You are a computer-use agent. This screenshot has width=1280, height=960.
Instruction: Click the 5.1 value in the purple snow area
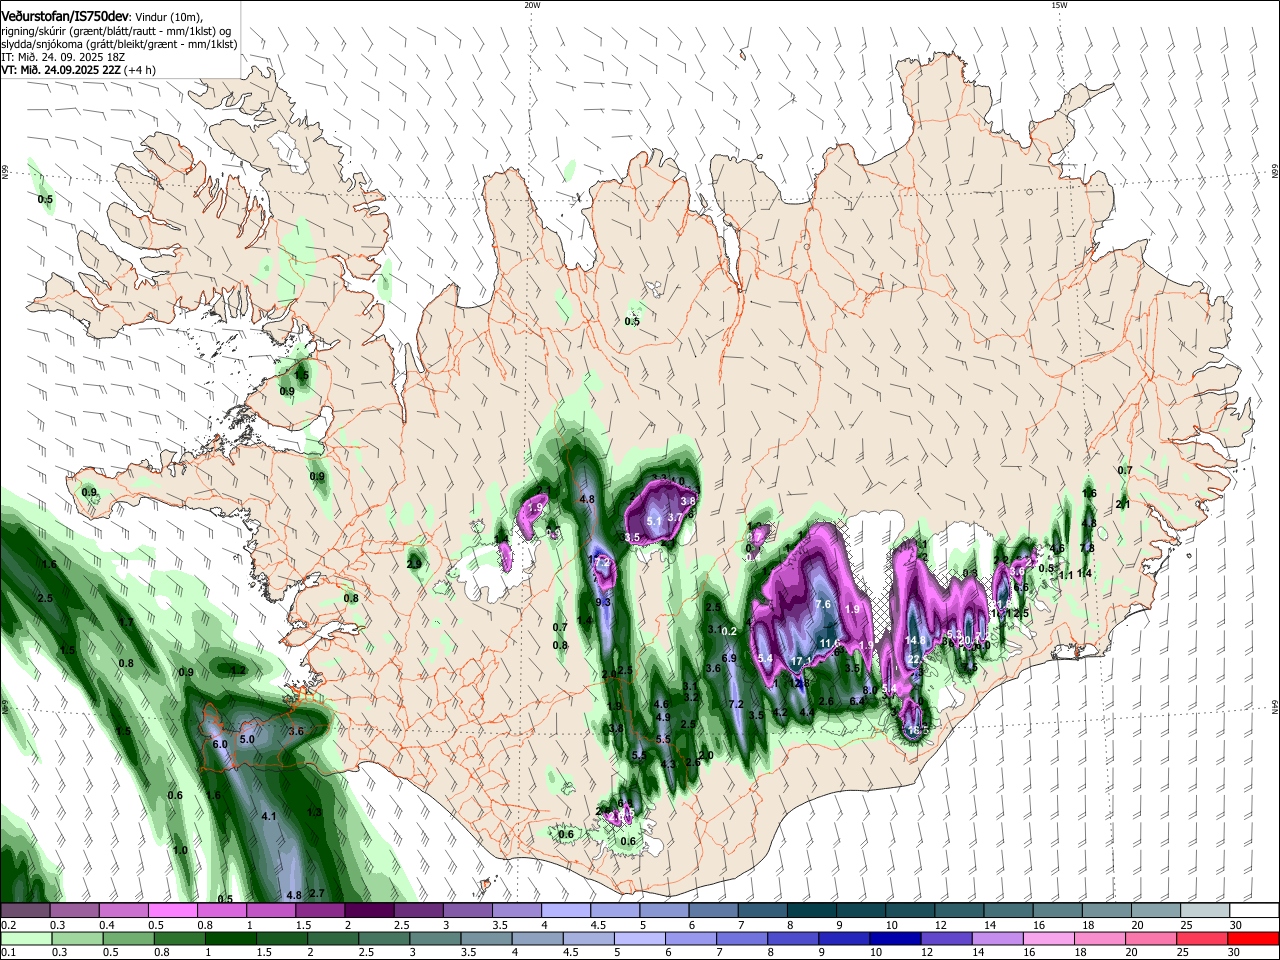tap(654, 521)
